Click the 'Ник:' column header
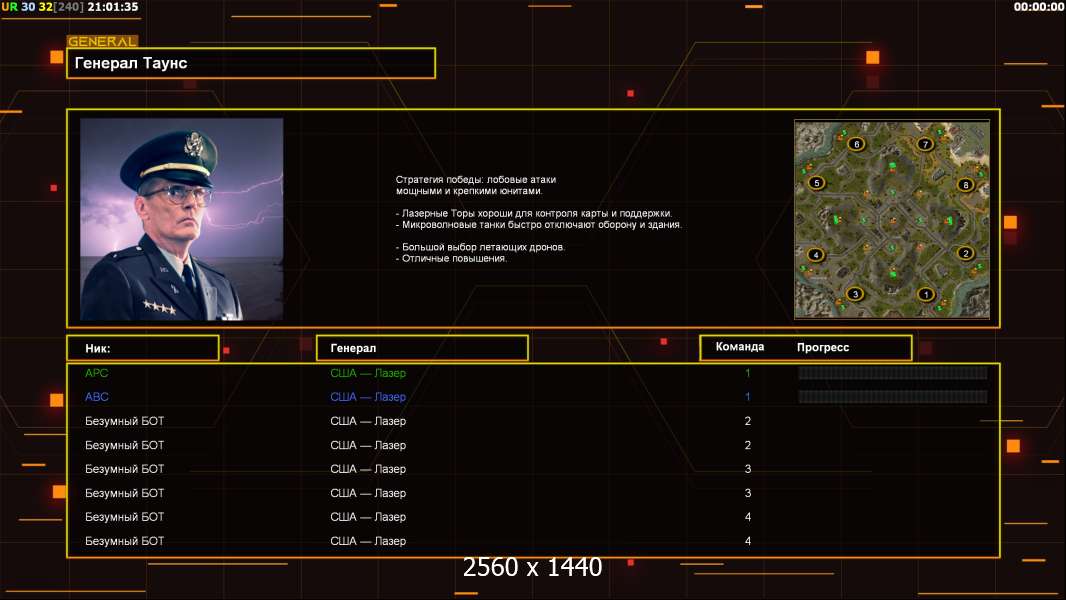This screenshot has height=600, width=1066. click(x=142, y=348)
